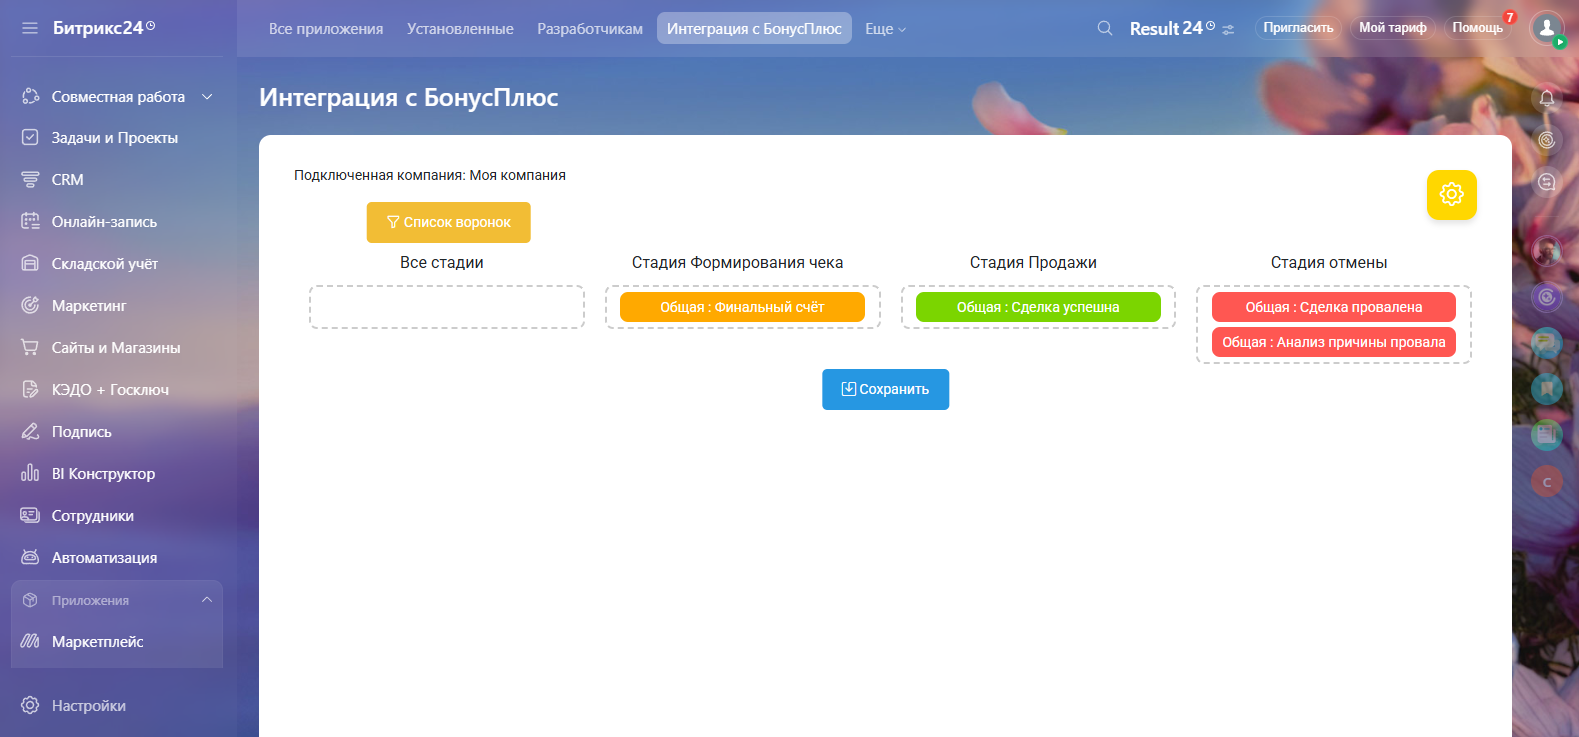Click the Автоматизация robot icon
The image size is (1579, 737).
(x=30, y=557)
